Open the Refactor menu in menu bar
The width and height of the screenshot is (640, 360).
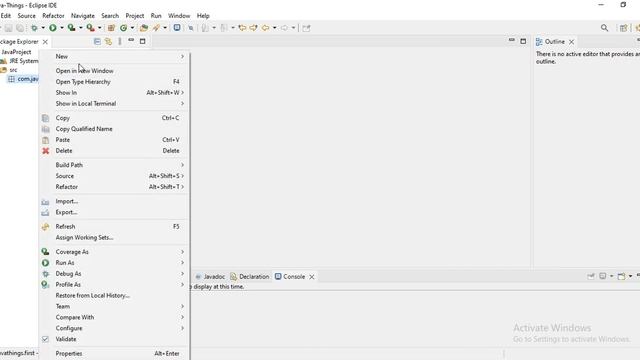pyautogui.click(x=53, y=16)
